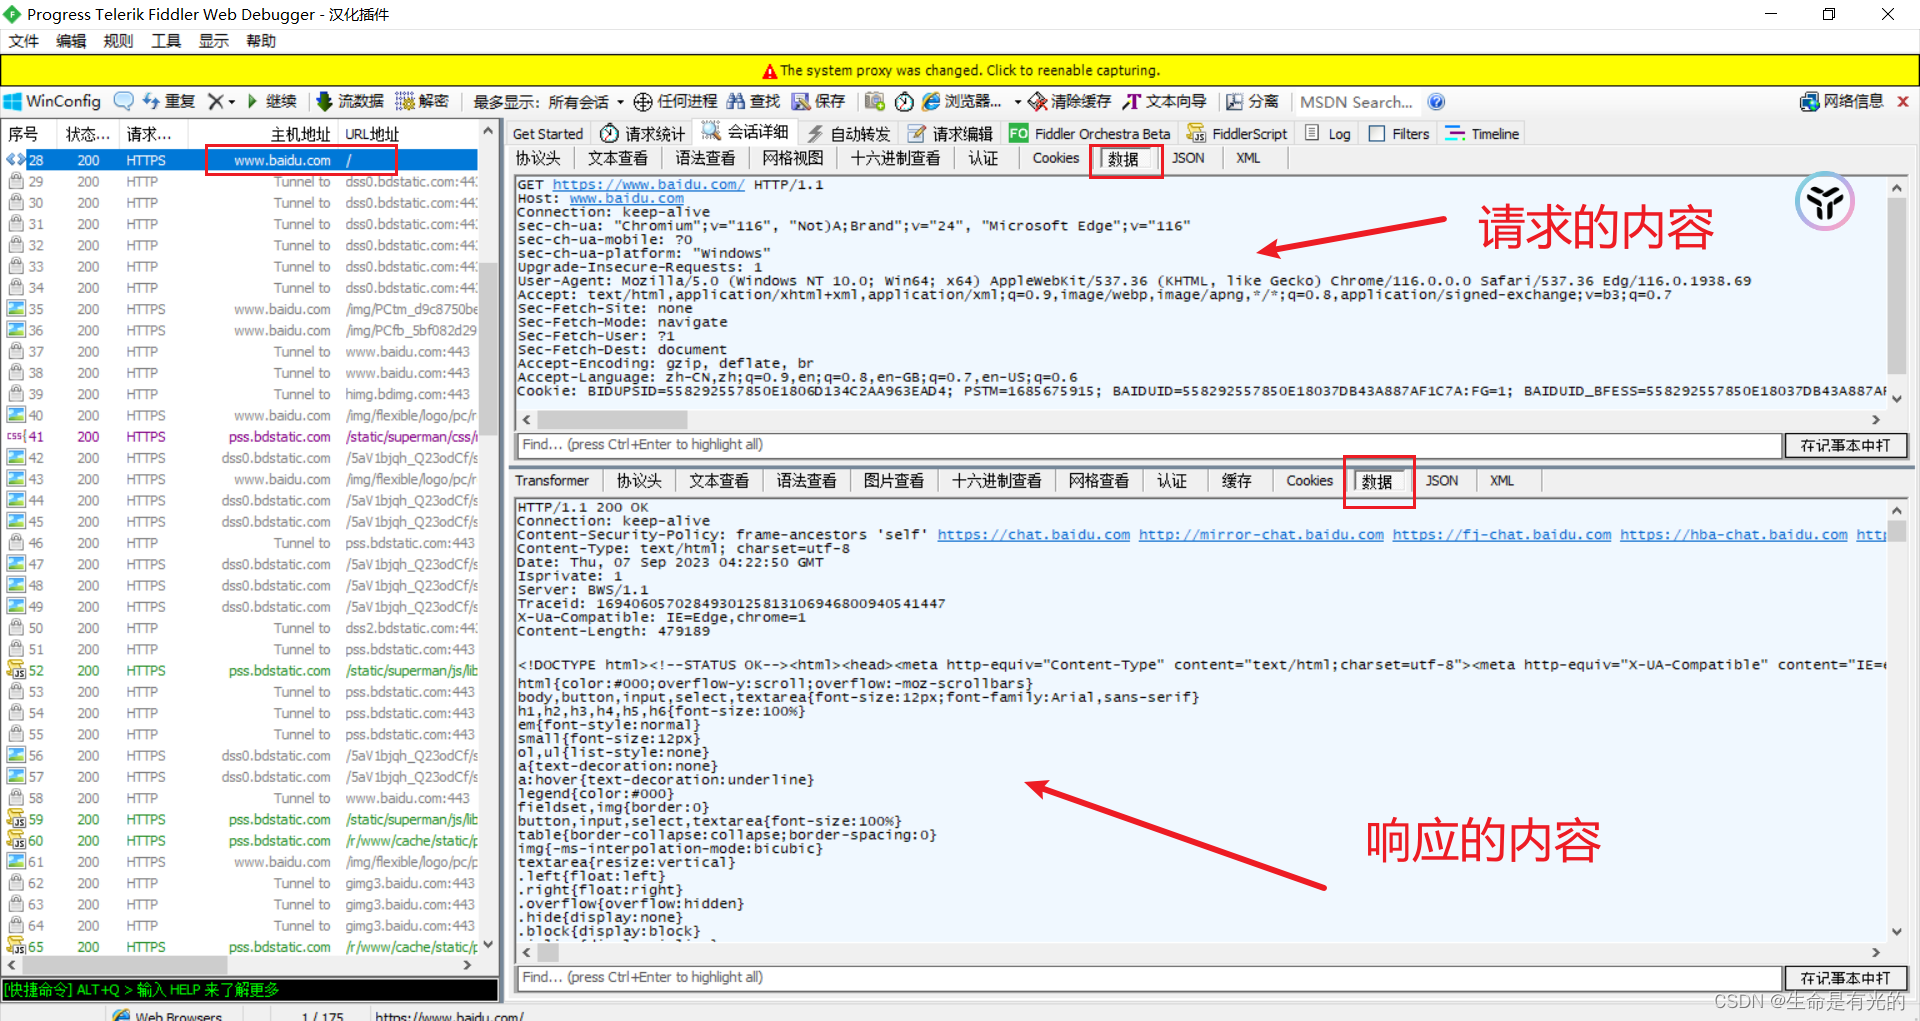
Task: Open the 浏览器 dropdown arrow
Action: (x=1018, y=102)
